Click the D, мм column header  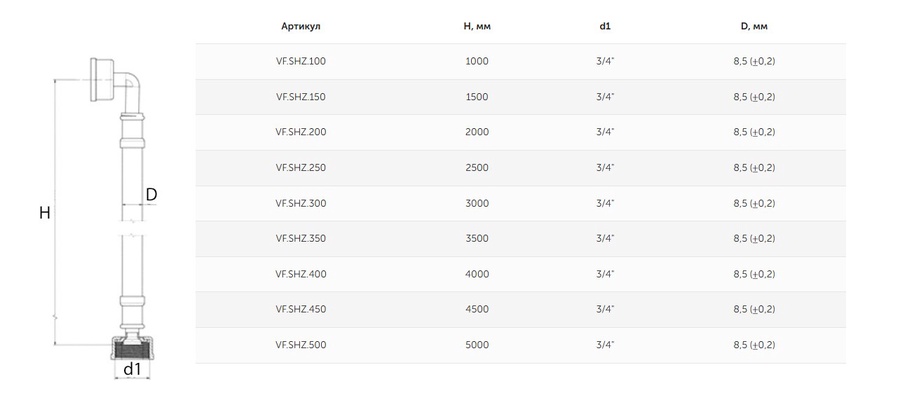754,26
